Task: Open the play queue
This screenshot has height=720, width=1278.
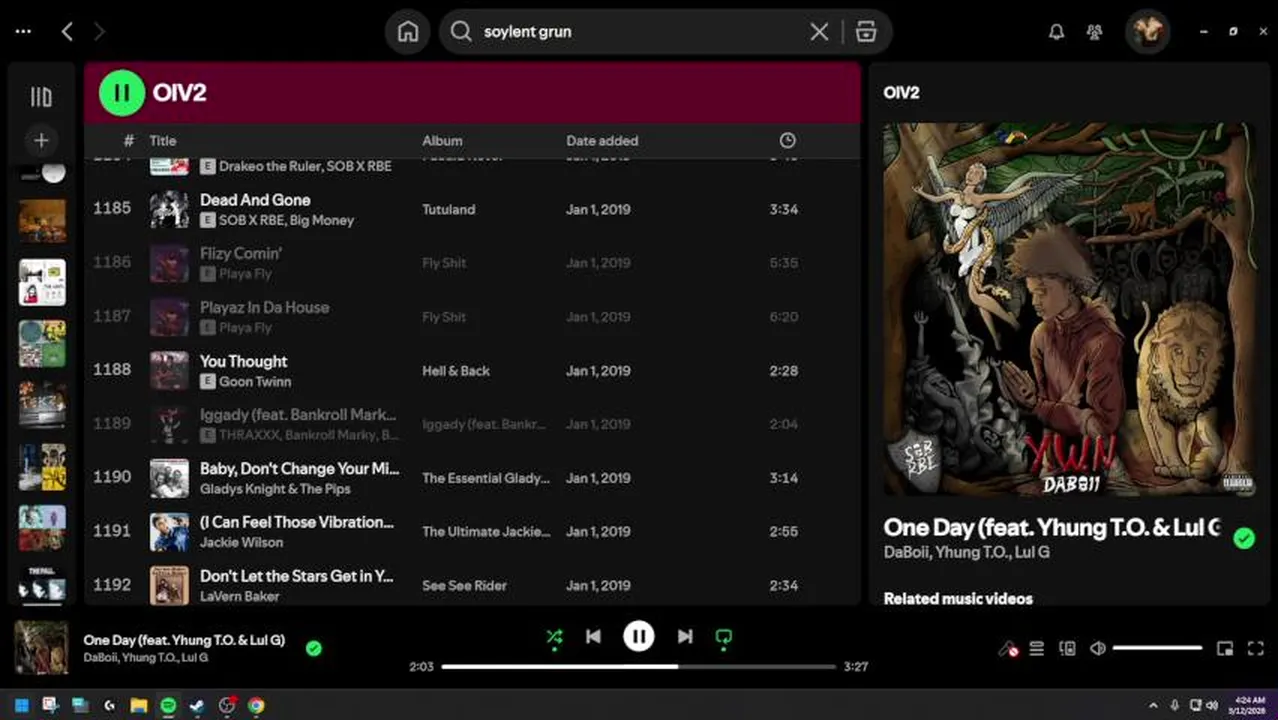Action: click(x=1037, y=649)
